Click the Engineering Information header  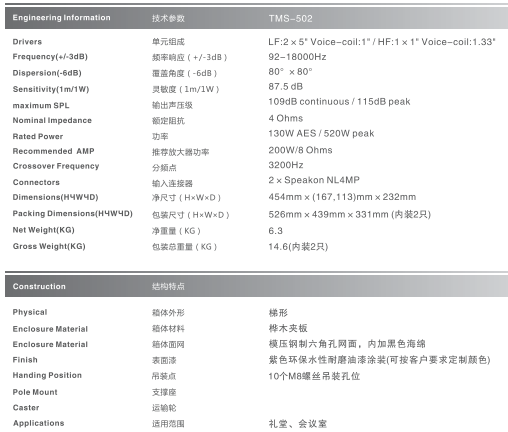[x=61, y=18]
